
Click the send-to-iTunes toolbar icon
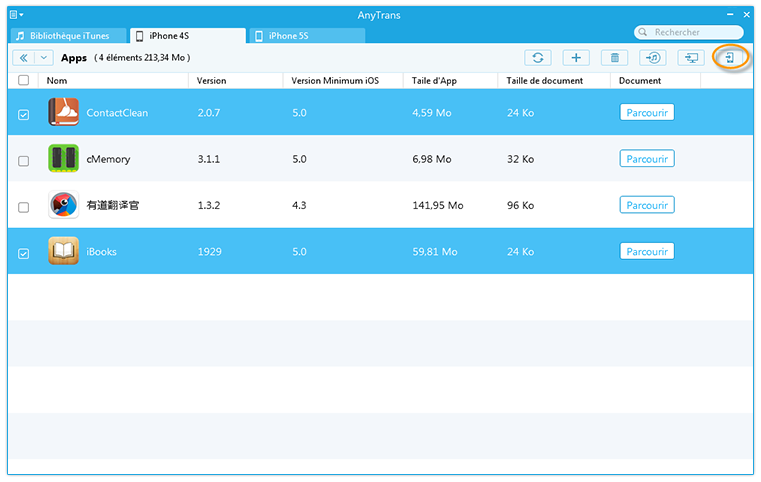pyautogui.click(x=653, y=58)
